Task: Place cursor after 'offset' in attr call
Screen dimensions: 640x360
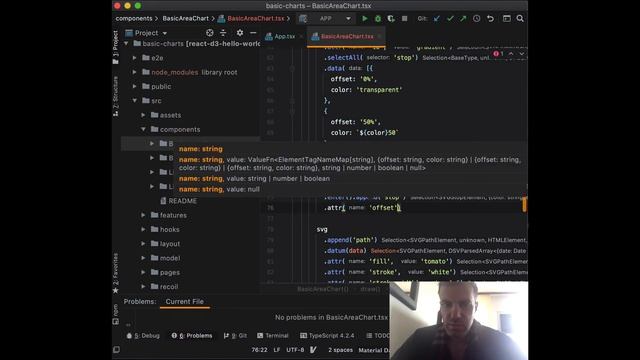Action: (399, 208)
